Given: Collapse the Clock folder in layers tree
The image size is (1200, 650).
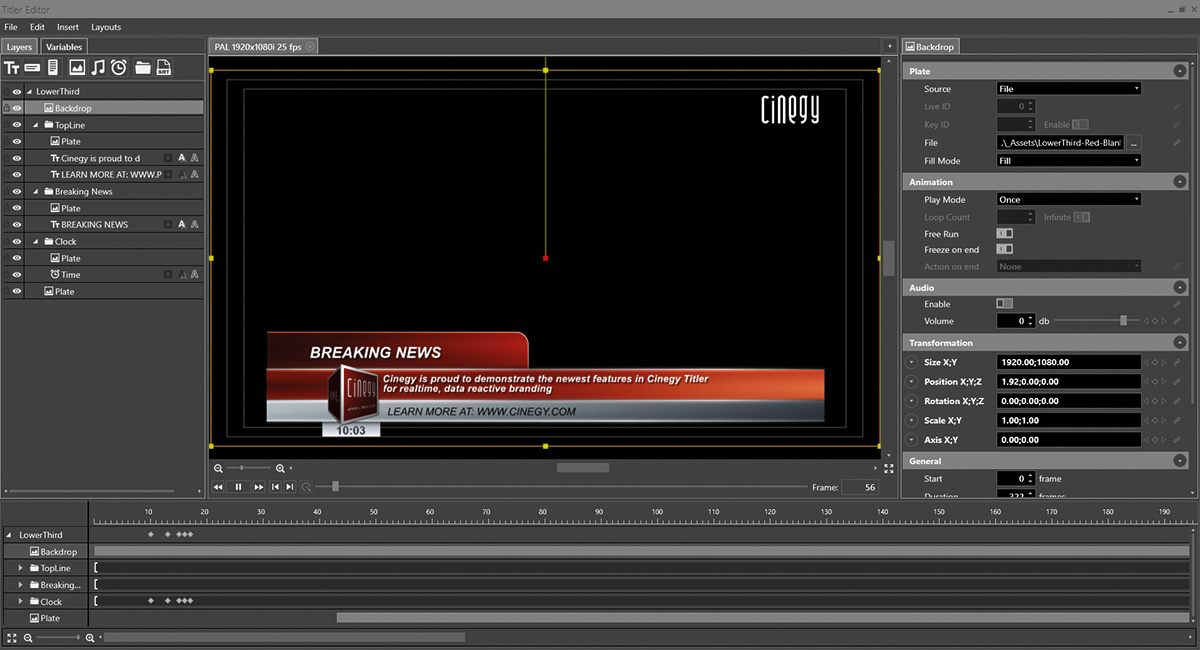Looking at the screenshot, I should [35, 242].
